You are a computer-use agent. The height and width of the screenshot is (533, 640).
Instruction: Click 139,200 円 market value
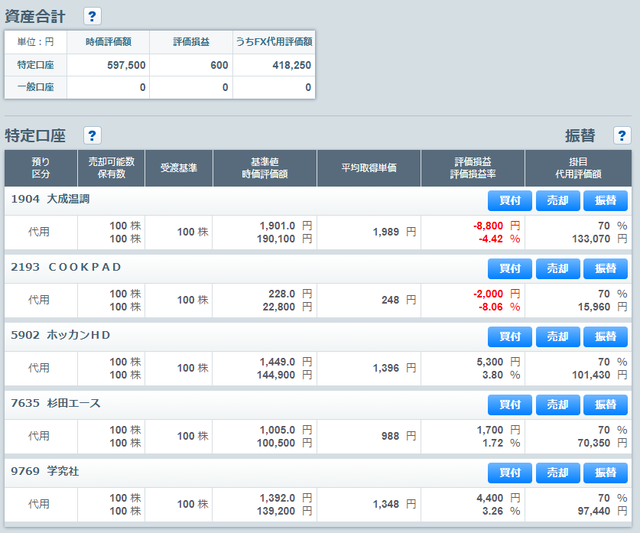coord(284,512)
